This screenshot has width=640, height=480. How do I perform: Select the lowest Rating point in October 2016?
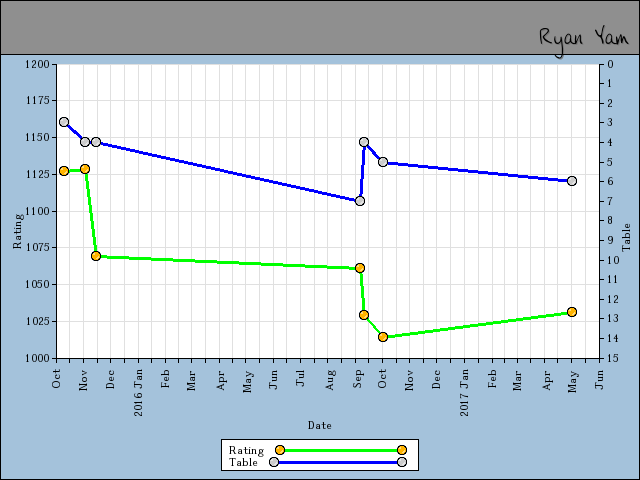(383, 337)
